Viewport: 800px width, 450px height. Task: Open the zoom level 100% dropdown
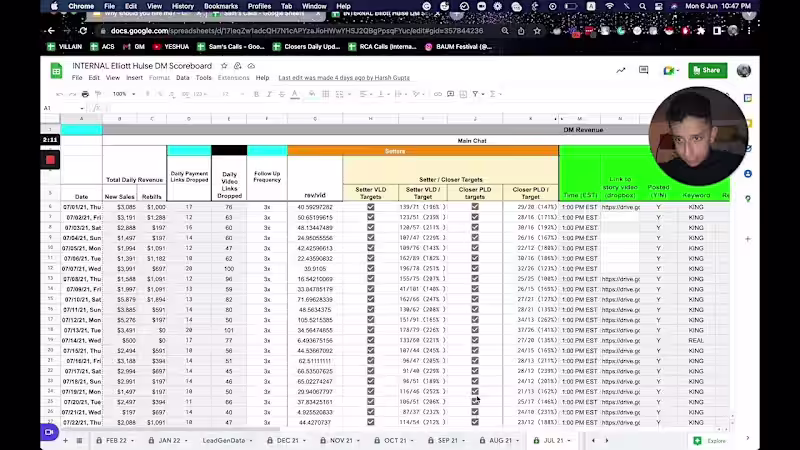click(x=123, y=94)
